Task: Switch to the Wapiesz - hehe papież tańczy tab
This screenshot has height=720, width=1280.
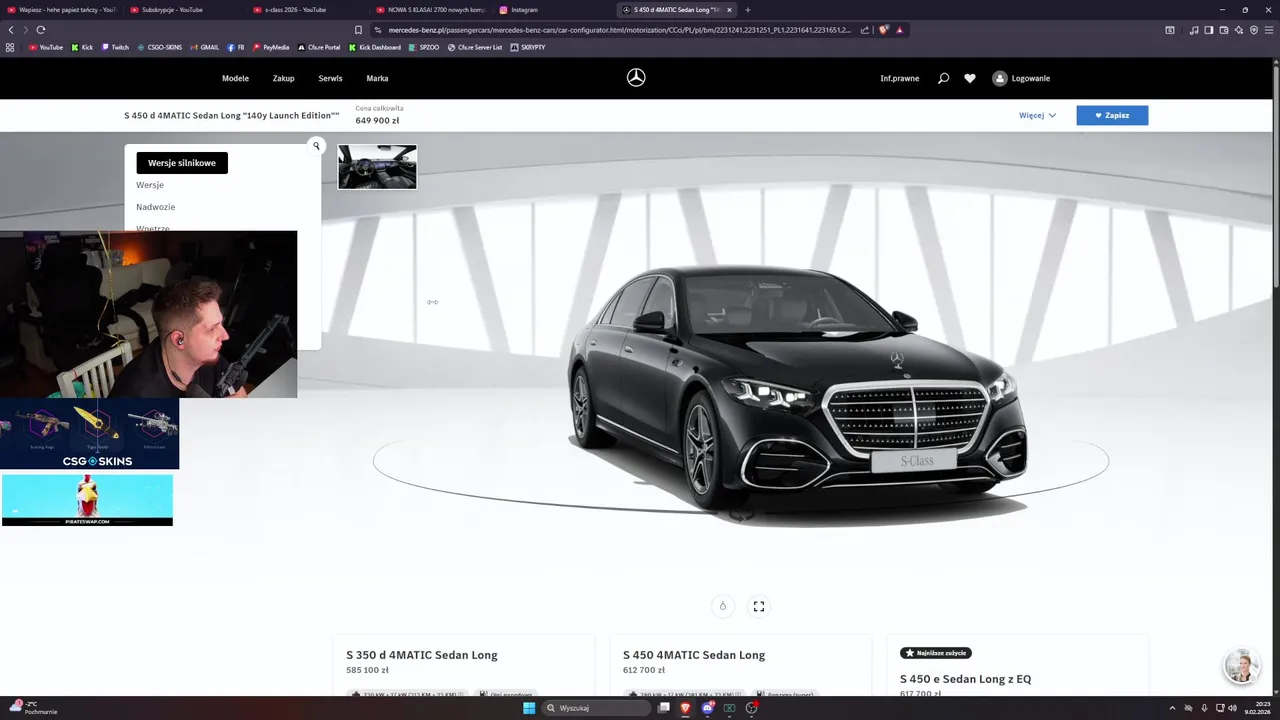Action: click(60, 10)
